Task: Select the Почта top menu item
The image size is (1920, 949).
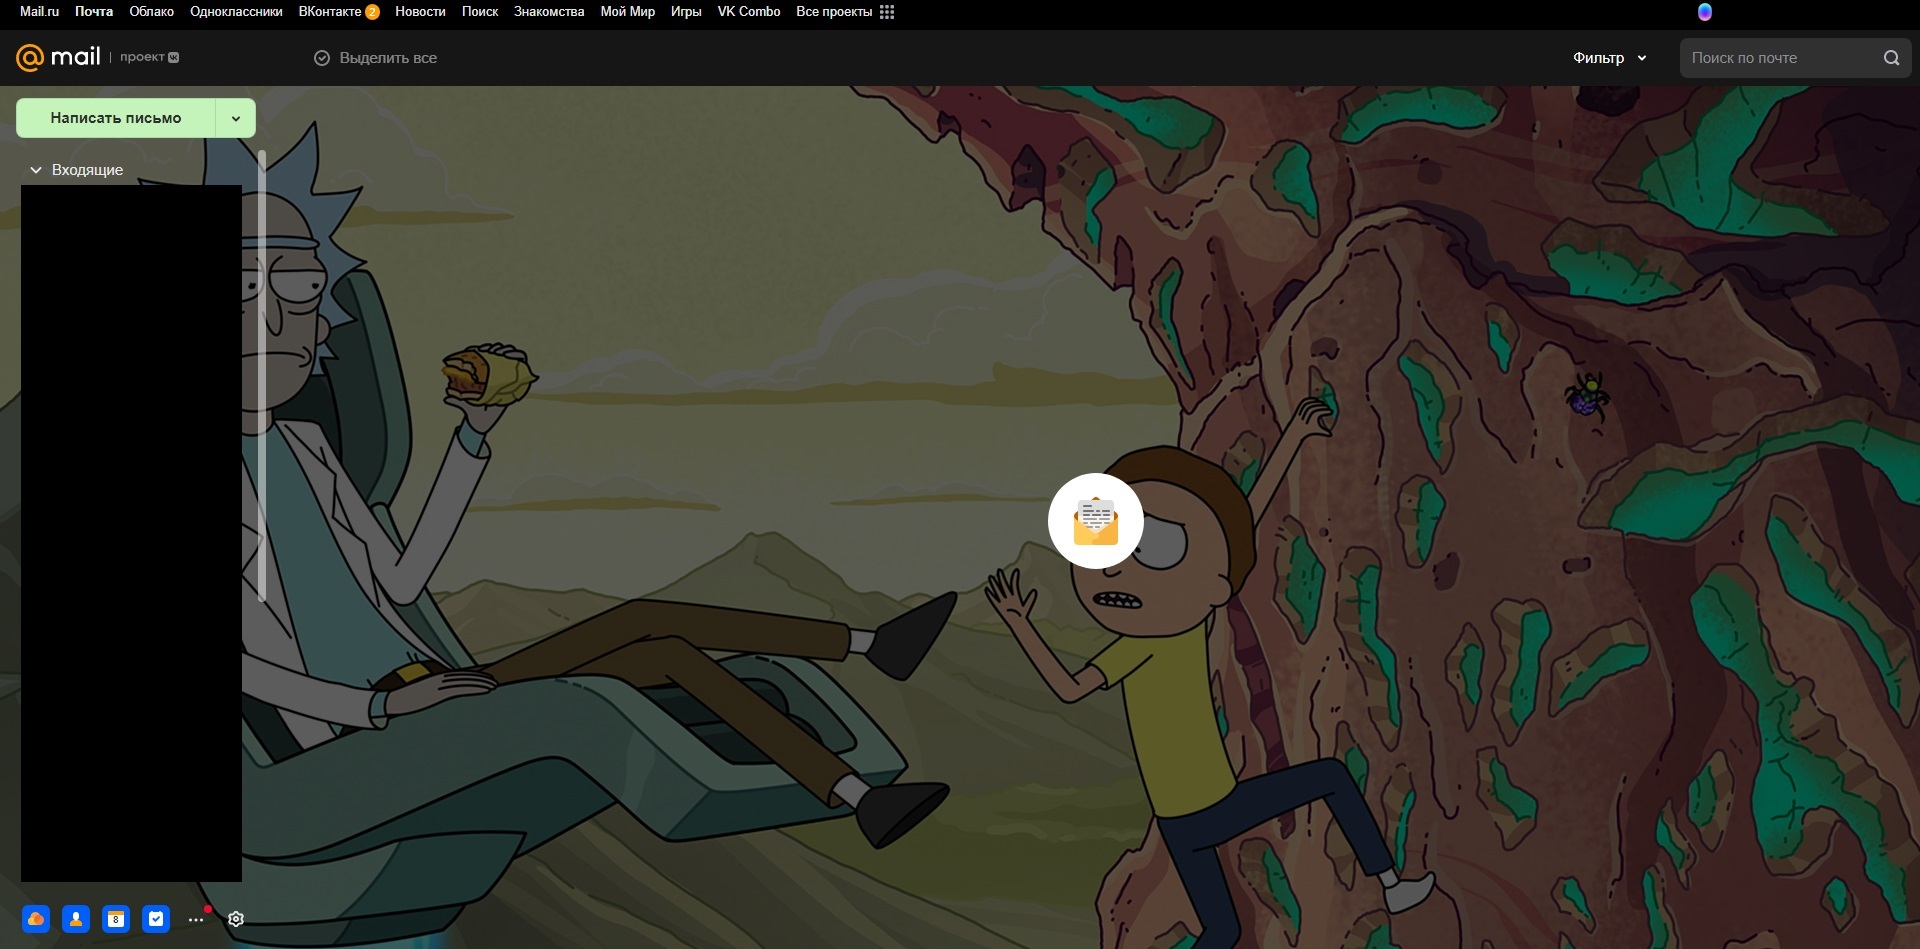Action: point(94,12)
